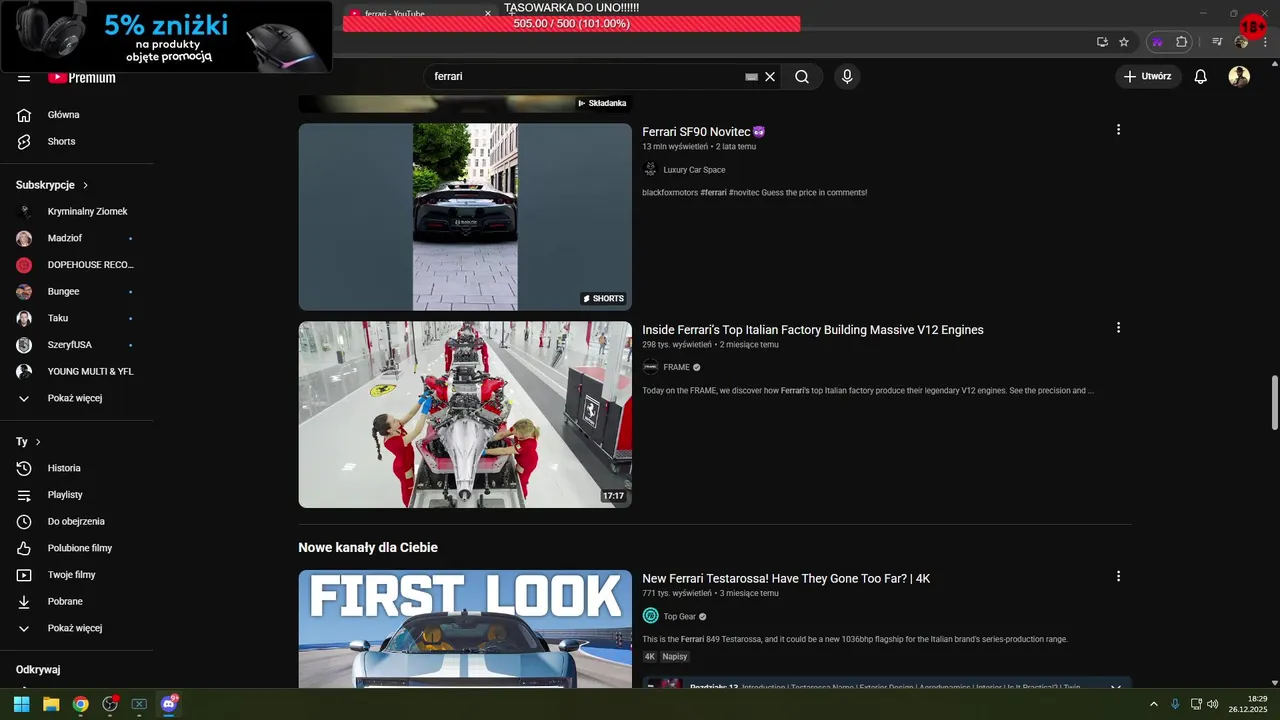Open the Ty section header

click(28, 442)
